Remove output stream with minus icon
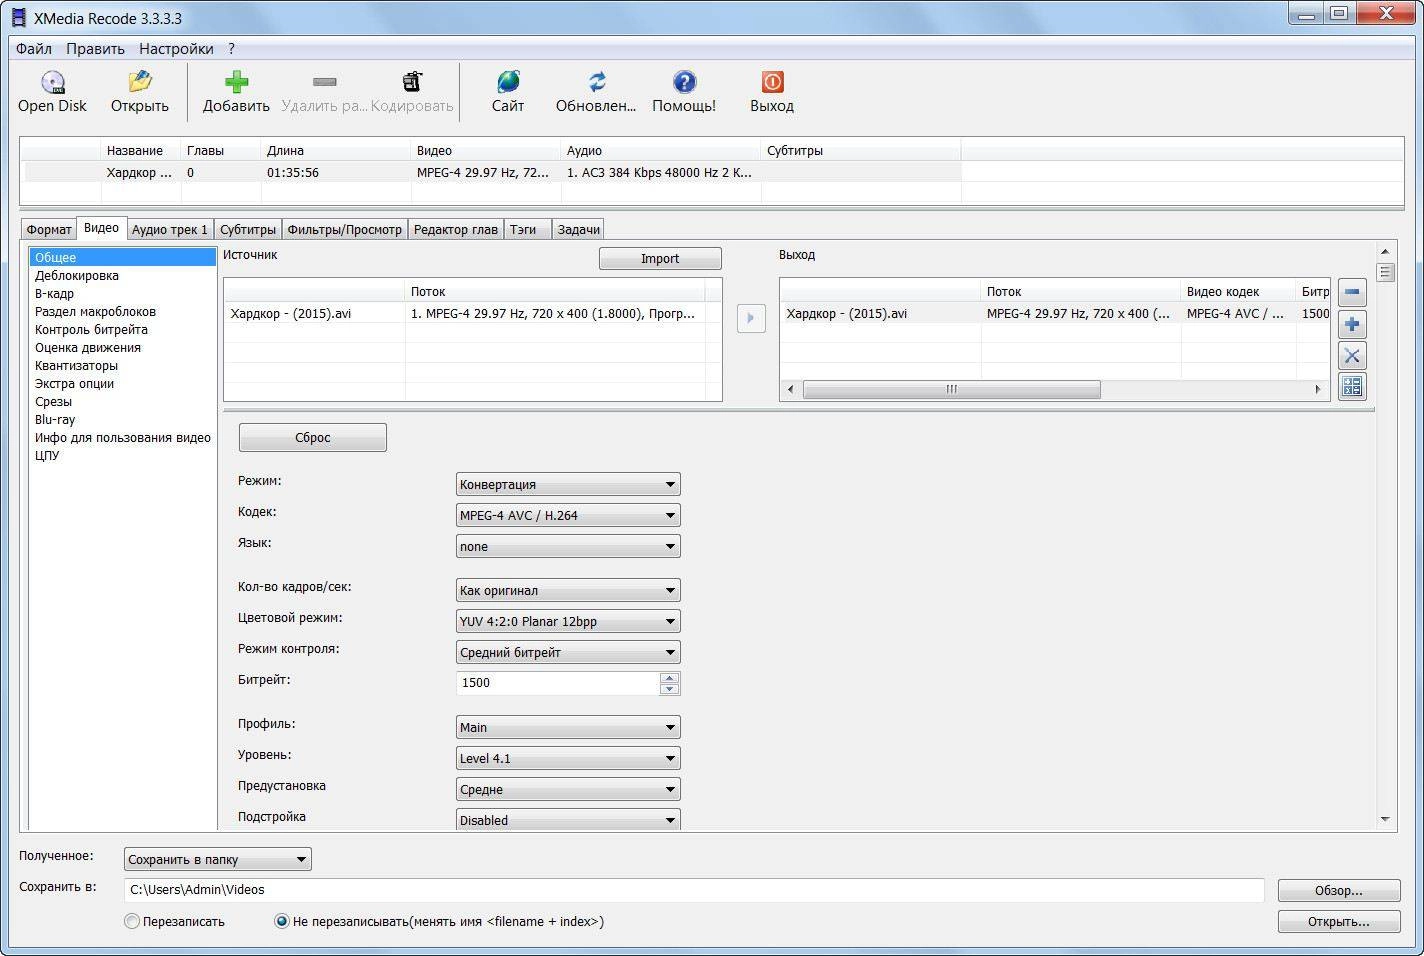The height and width of the screenshot is (956, 1424). (x=1352, y=292)
